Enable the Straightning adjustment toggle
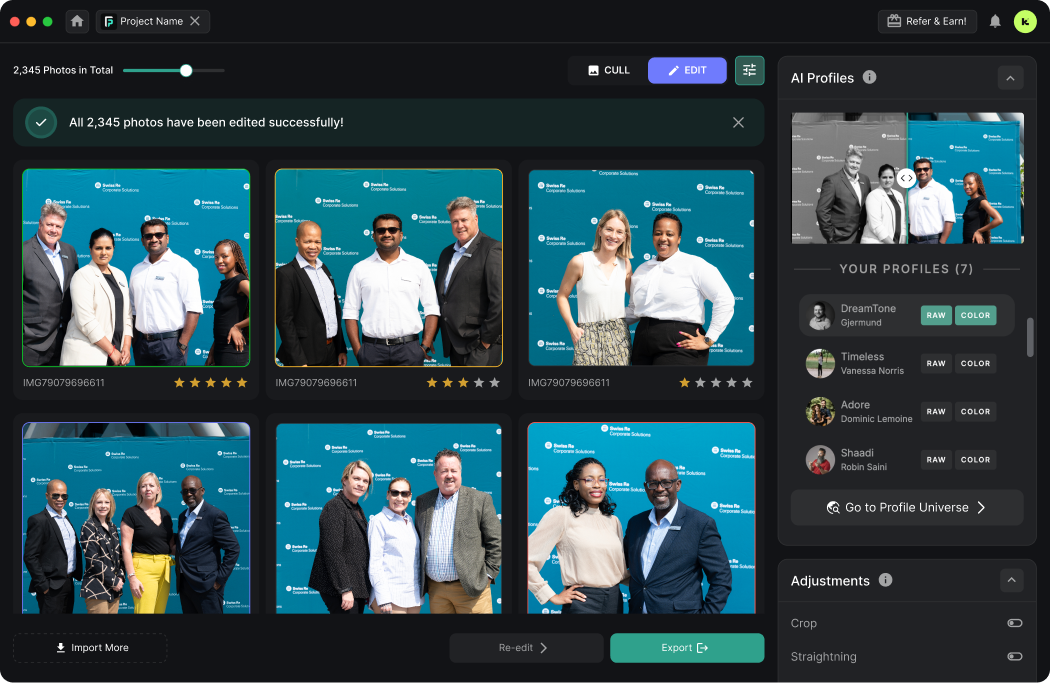The height and width of the screenshot is (683, 1050). tap(1014, 657)
